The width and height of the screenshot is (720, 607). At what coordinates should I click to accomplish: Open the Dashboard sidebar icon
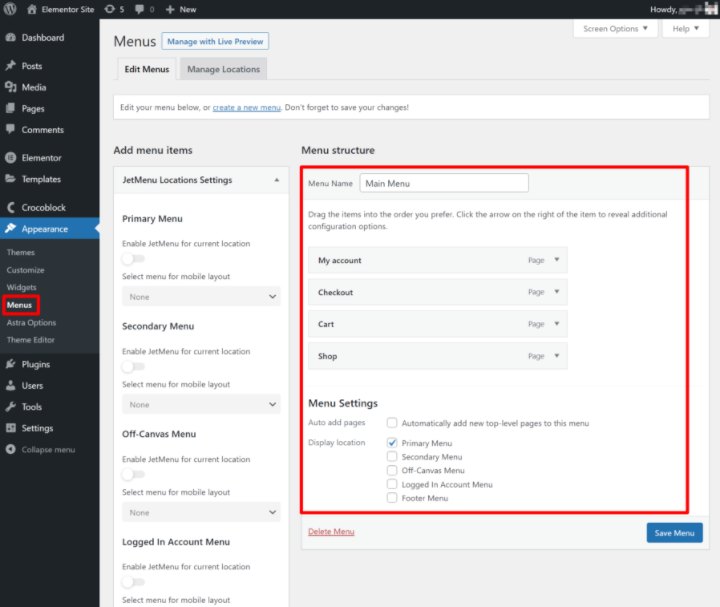coord(11,38)
